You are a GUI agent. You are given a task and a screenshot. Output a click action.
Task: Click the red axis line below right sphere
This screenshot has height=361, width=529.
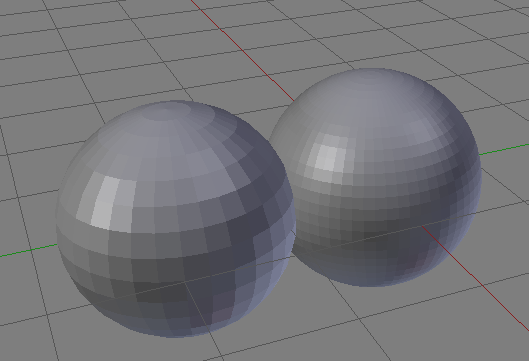(475, 279)
